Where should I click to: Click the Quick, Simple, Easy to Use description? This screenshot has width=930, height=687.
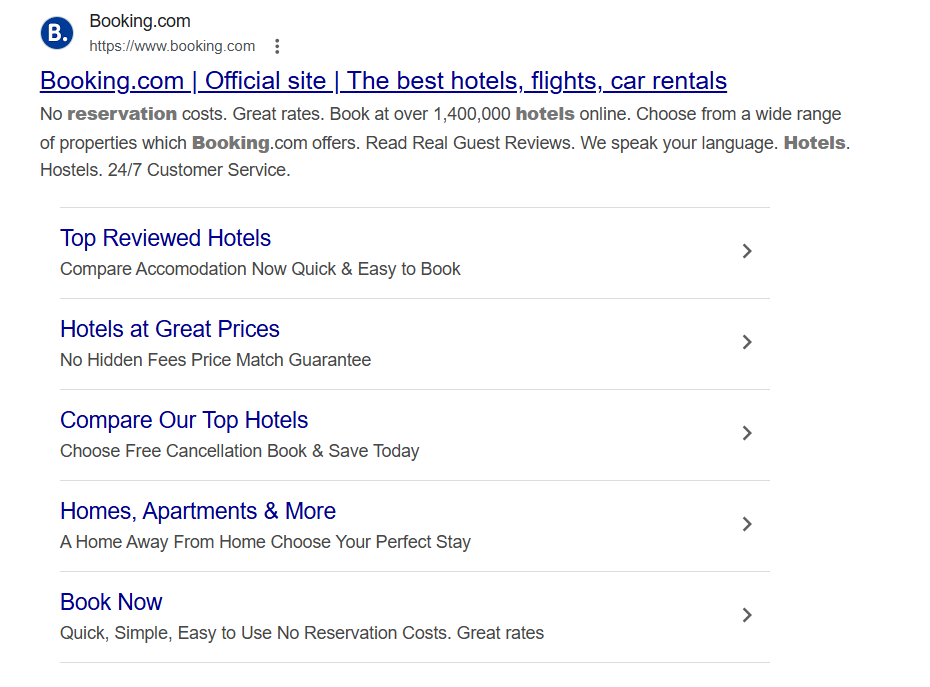pyautogui.click(x=302, y=633)
